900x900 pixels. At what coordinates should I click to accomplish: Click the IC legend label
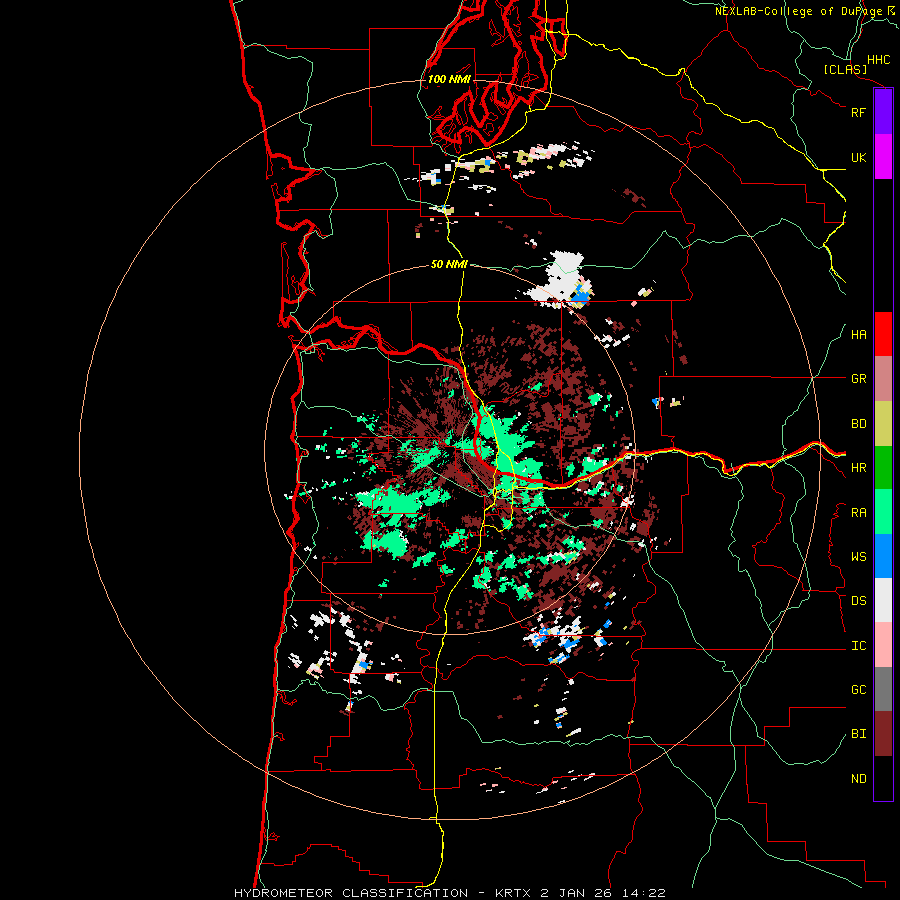pyautogui.click(x=858, y=646)
